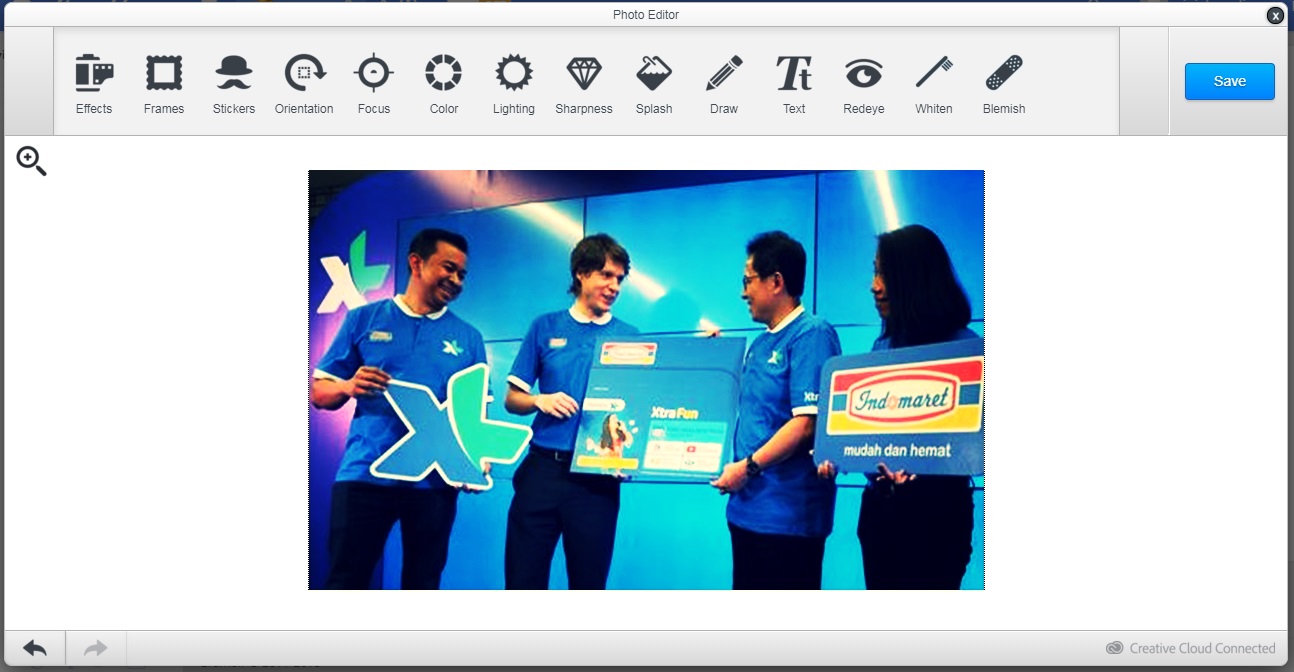Image resolution: width=1294 pixels, height=672 pixels.
Task: Open the Frames tool
Action: (164, 84)
